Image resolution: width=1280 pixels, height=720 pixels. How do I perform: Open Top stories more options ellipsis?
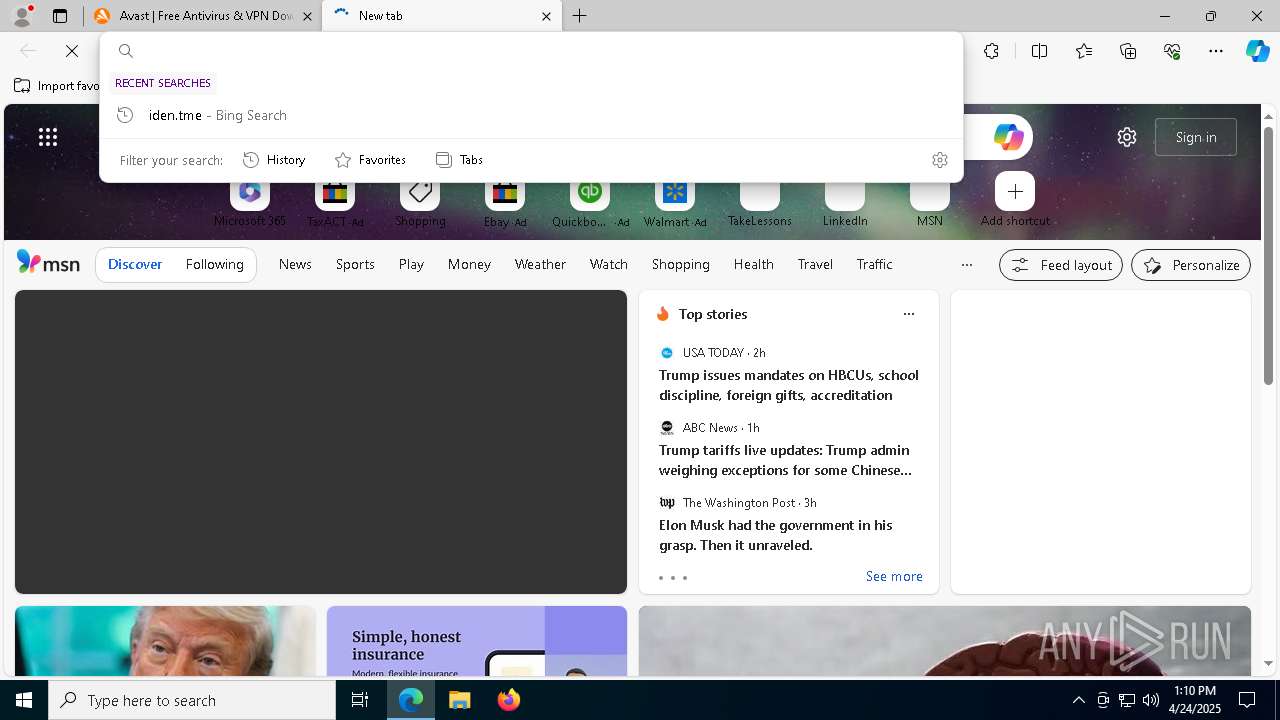[x=909, y=314]
